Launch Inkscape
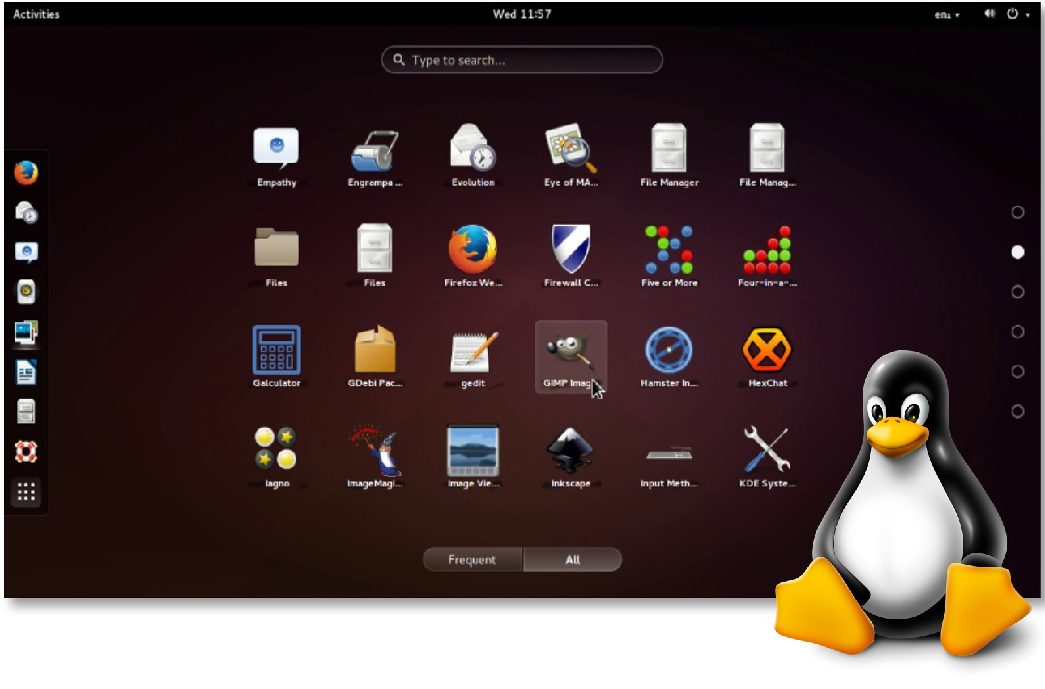This screenshot has width=1045, height=689. [x=570, y=452]
